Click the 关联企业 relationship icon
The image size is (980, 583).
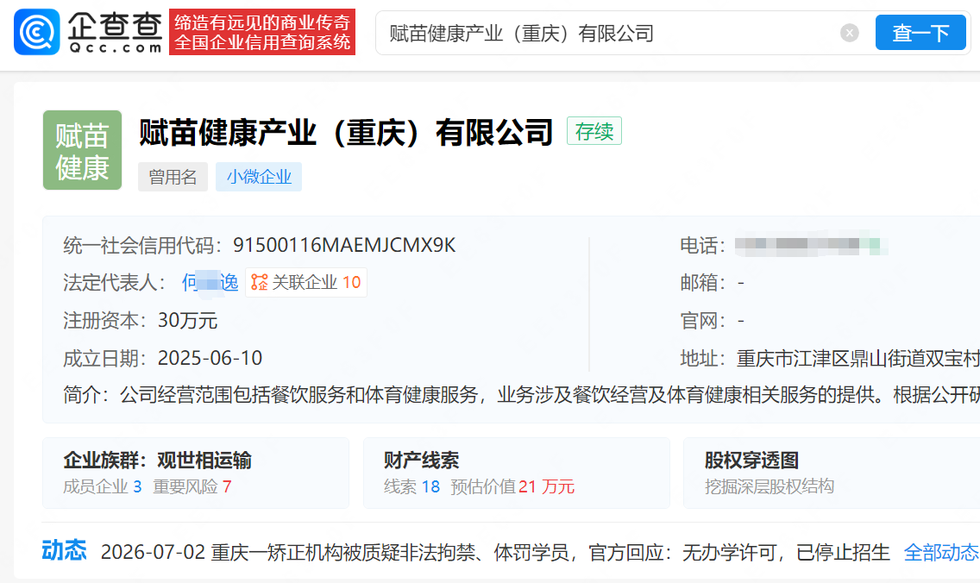(259, 282)
